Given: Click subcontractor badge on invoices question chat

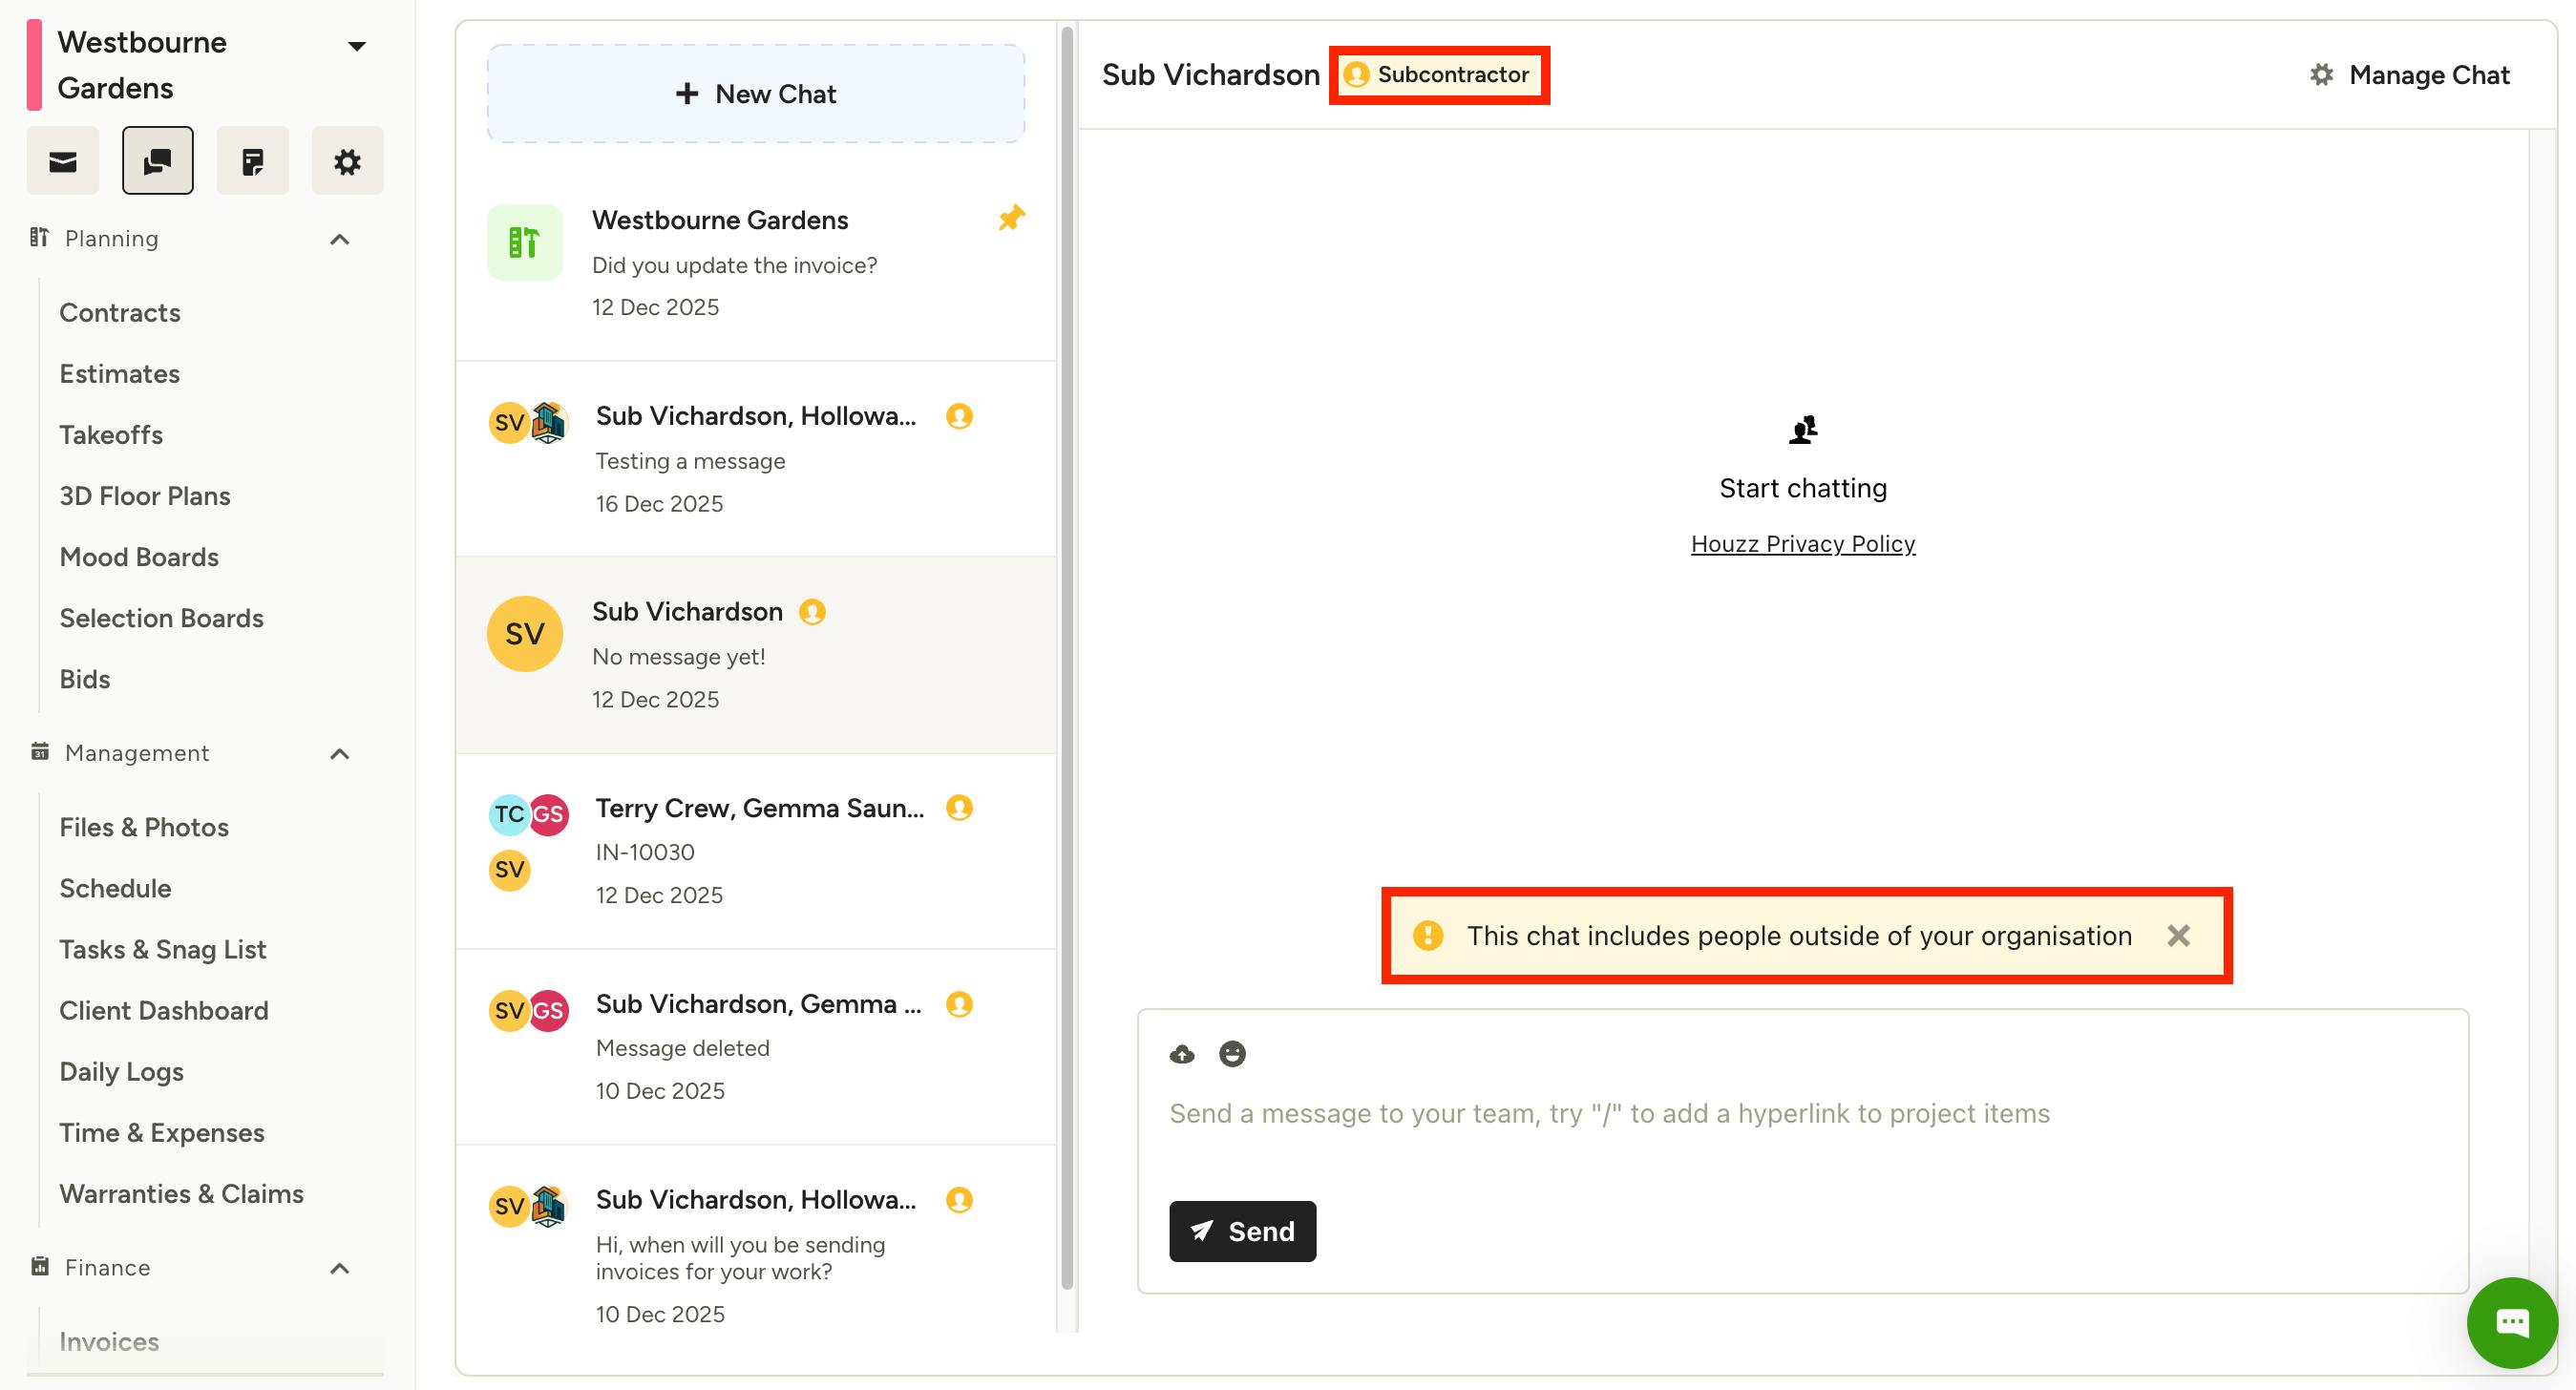Looking at the screenshot, I should tap(959, 1200).
